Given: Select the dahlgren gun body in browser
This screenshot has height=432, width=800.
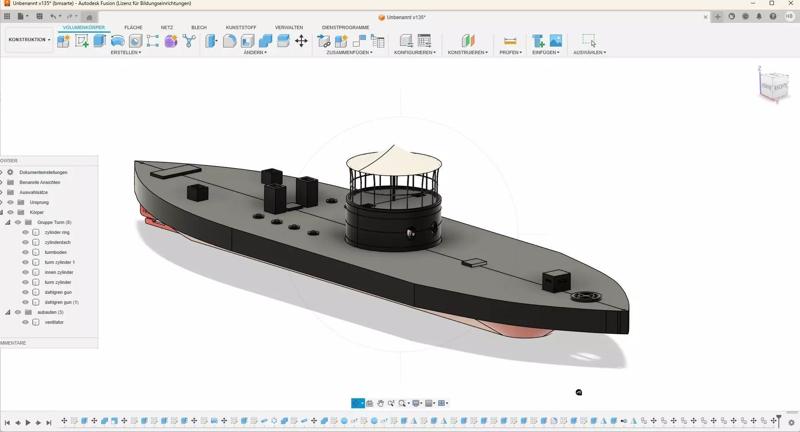Looking at the screenshot, I should (x=58, y=292).
